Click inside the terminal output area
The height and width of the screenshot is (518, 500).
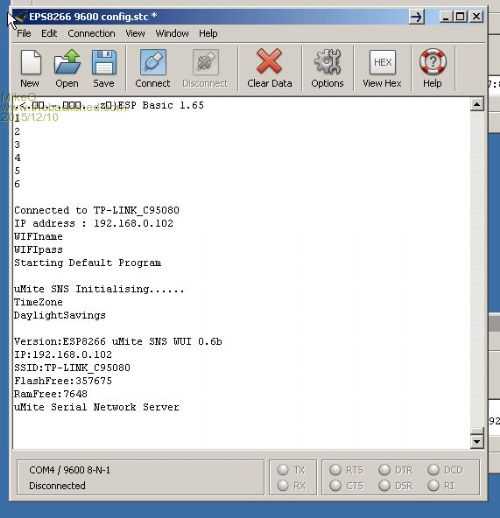tap(241, 273)
